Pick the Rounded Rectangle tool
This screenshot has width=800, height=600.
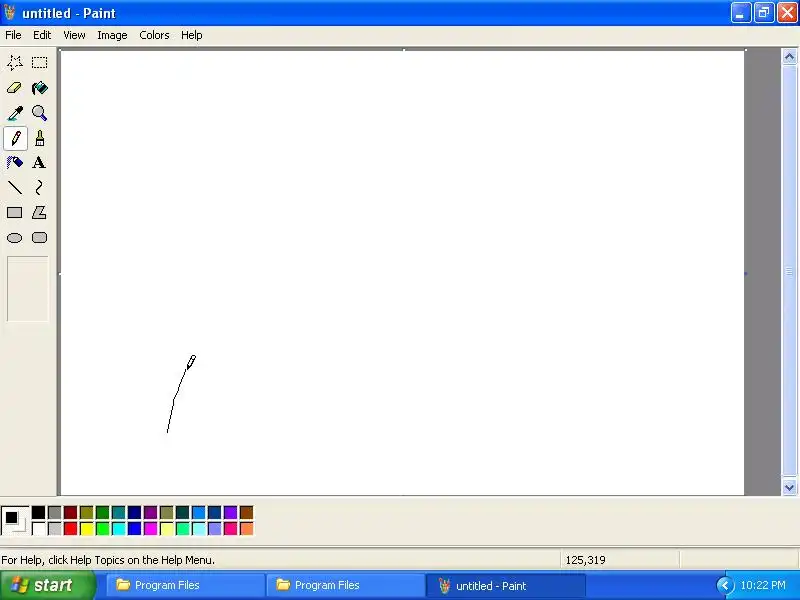click(x=39, y=238)
